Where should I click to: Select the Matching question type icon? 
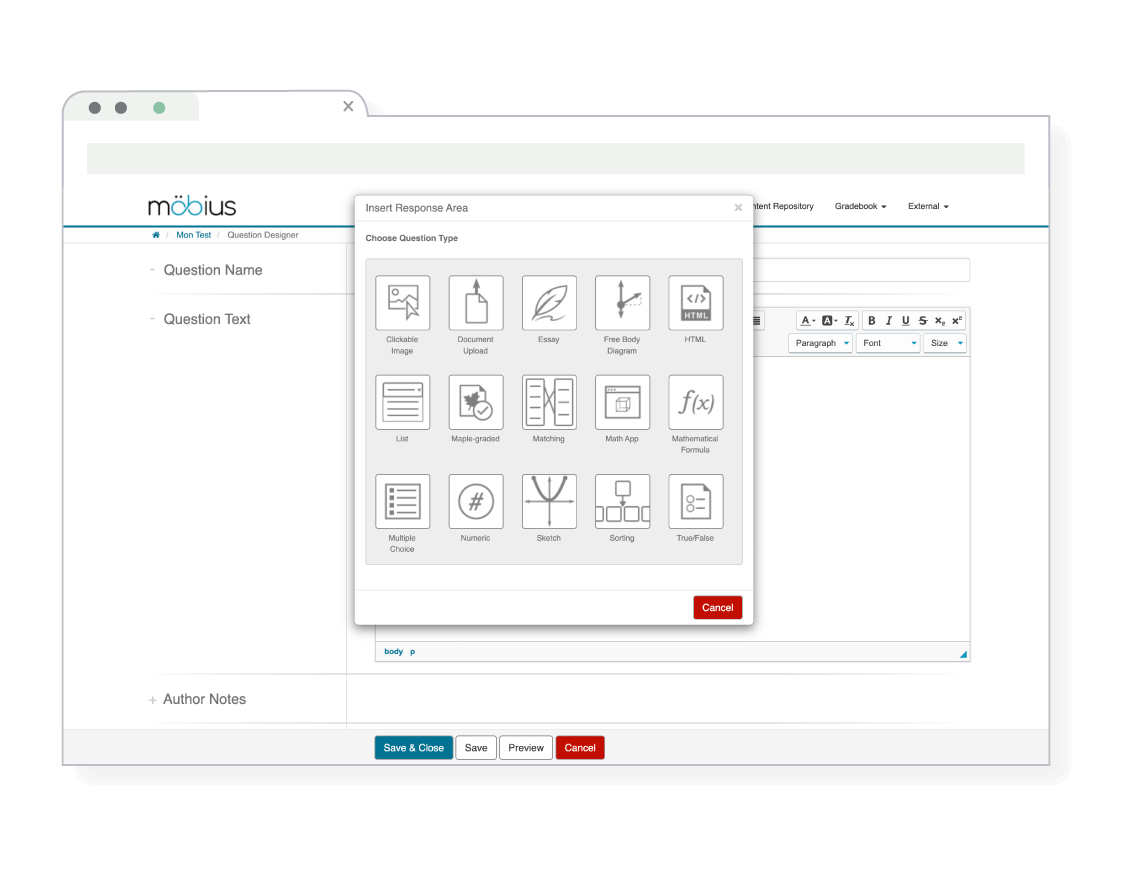[549, 402]
